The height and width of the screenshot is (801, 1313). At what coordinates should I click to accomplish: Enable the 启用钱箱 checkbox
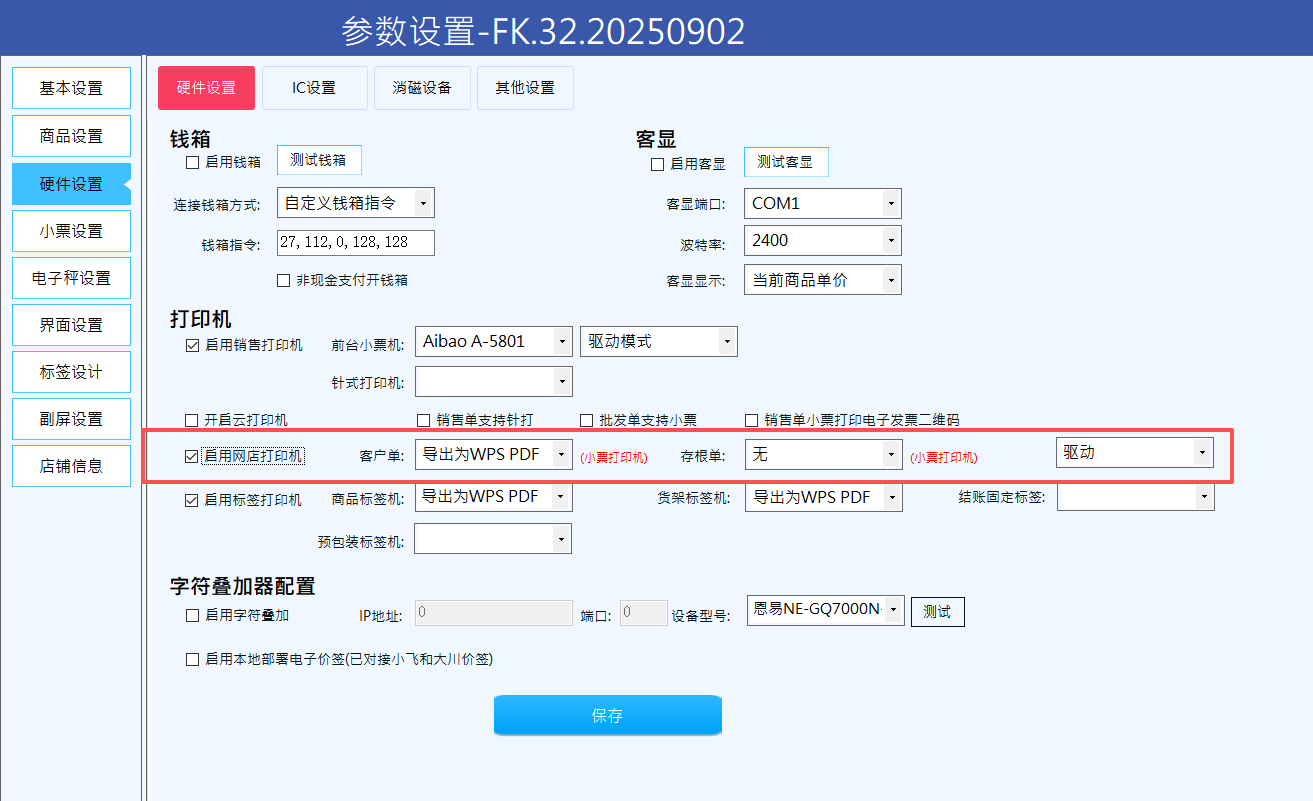[x=193, y=162]
